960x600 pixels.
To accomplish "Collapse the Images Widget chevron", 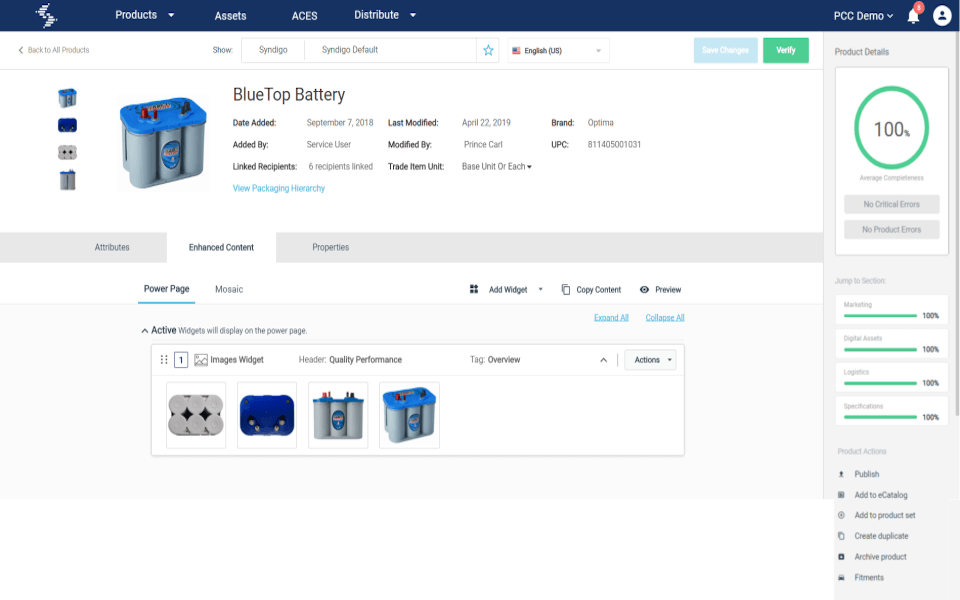I will click(603, 360).
